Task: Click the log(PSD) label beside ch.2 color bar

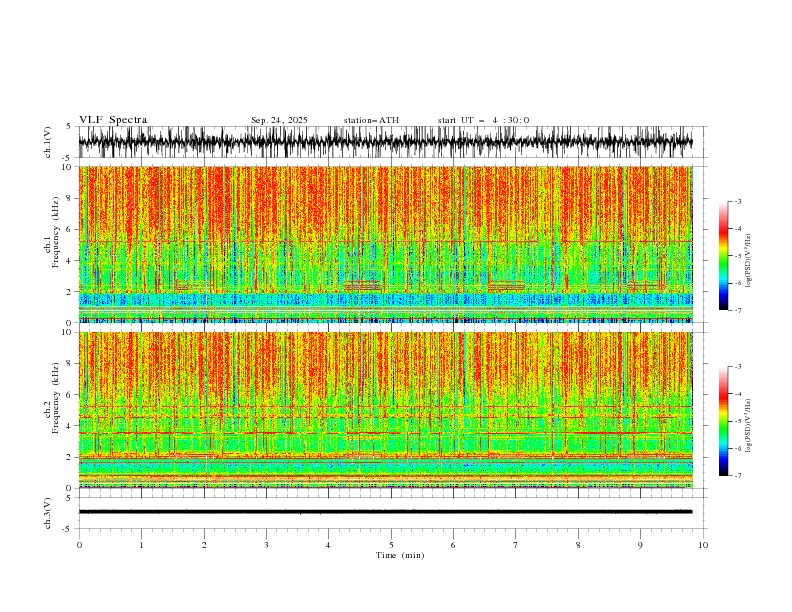Action: pyautogui.click(x=749, y=426)
